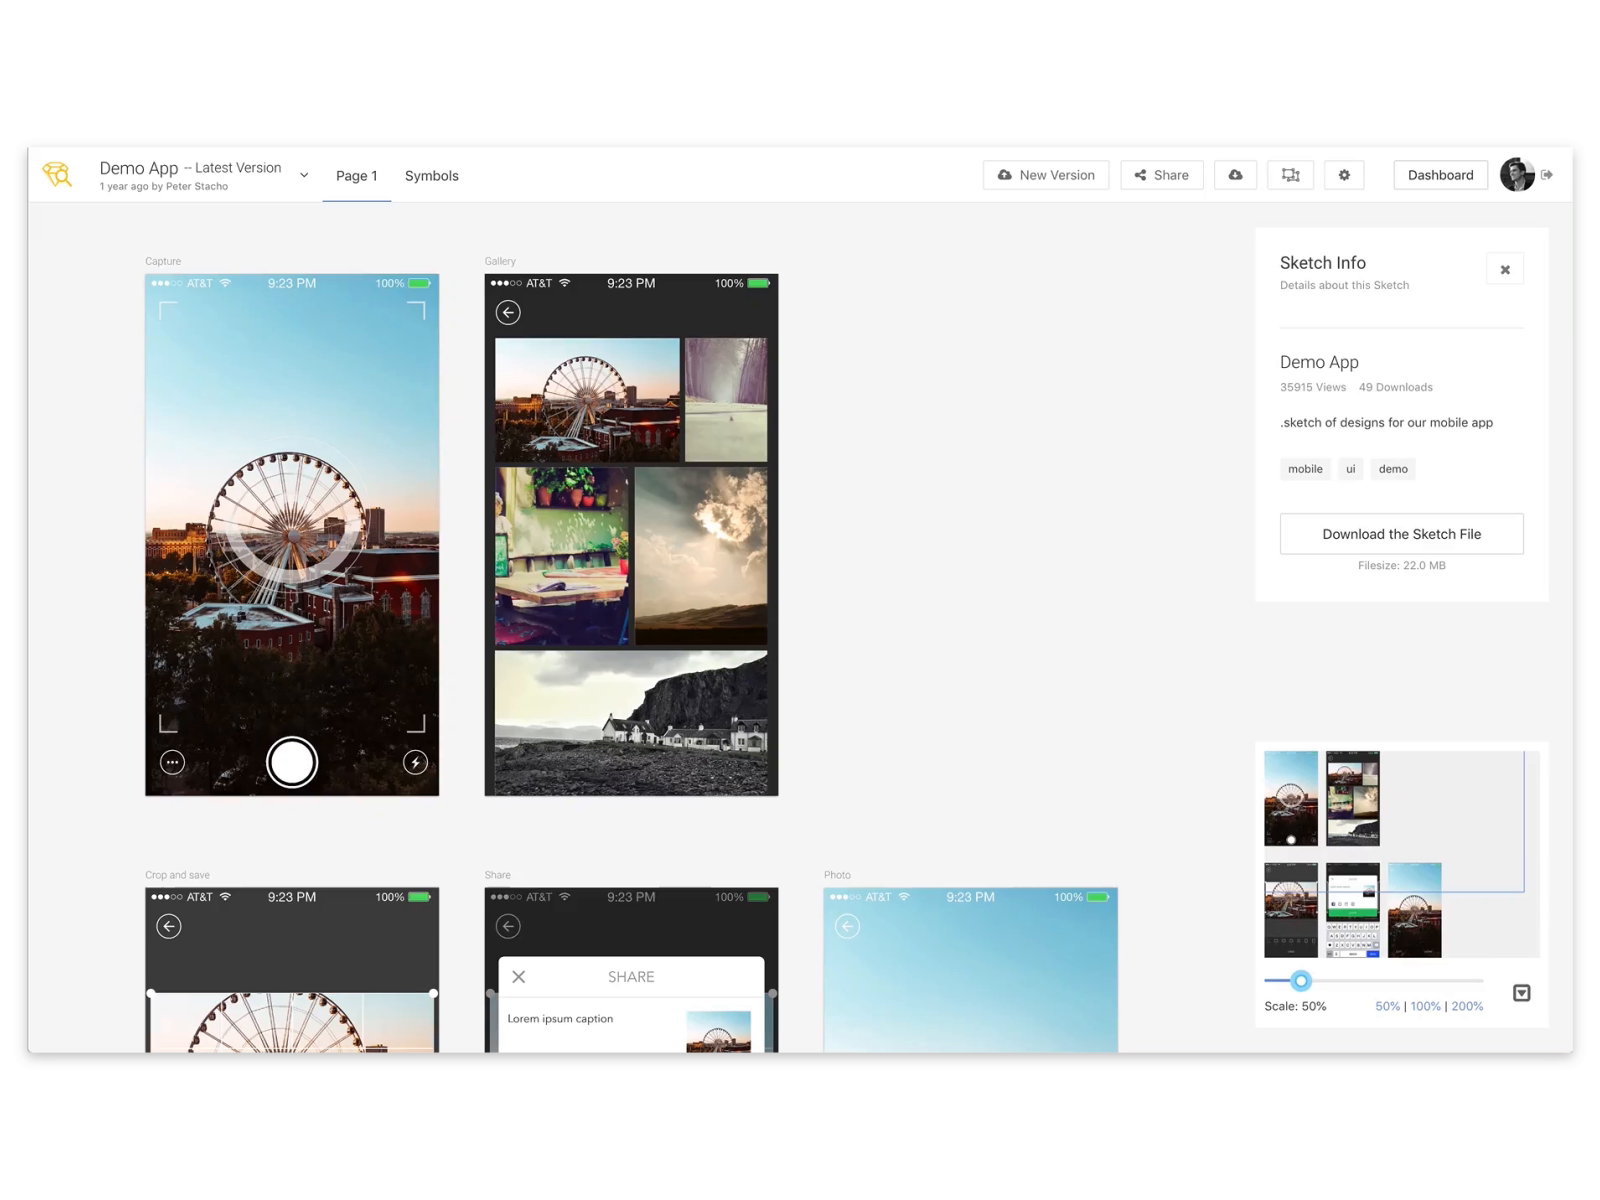Screen dimensions: 1600x1200
Task: Click the user profile avatar picture
Action: [x=1518, y=174]
